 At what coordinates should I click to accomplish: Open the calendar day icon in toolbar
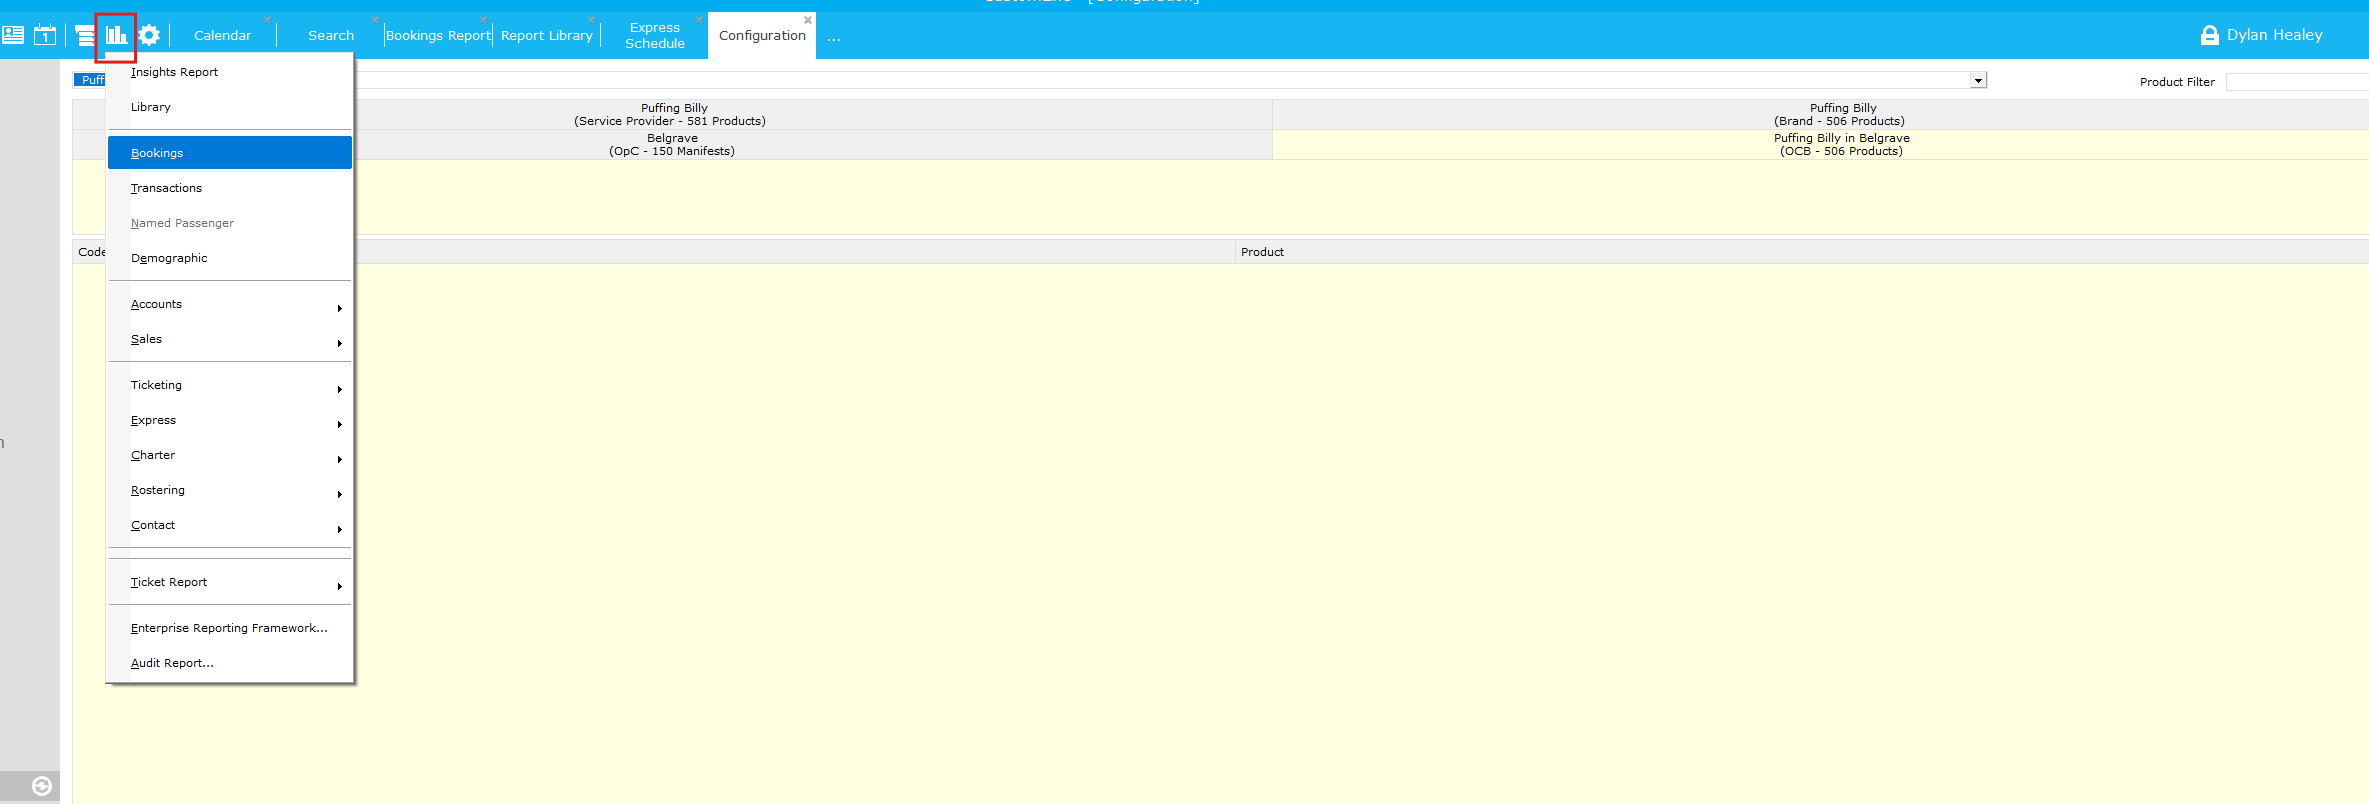(x=45, y=35)
